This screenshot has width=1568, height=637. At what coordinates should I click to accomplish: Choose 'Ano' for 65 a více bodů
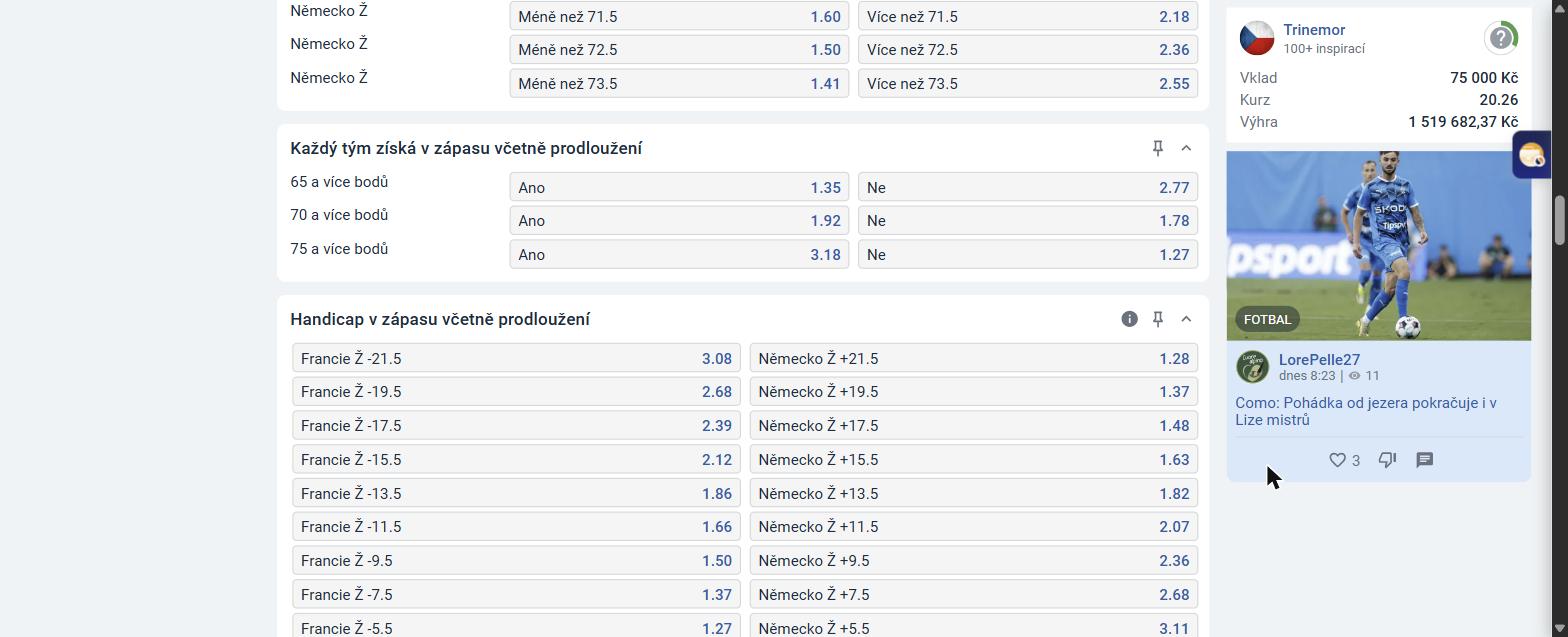tap(679, 188)
